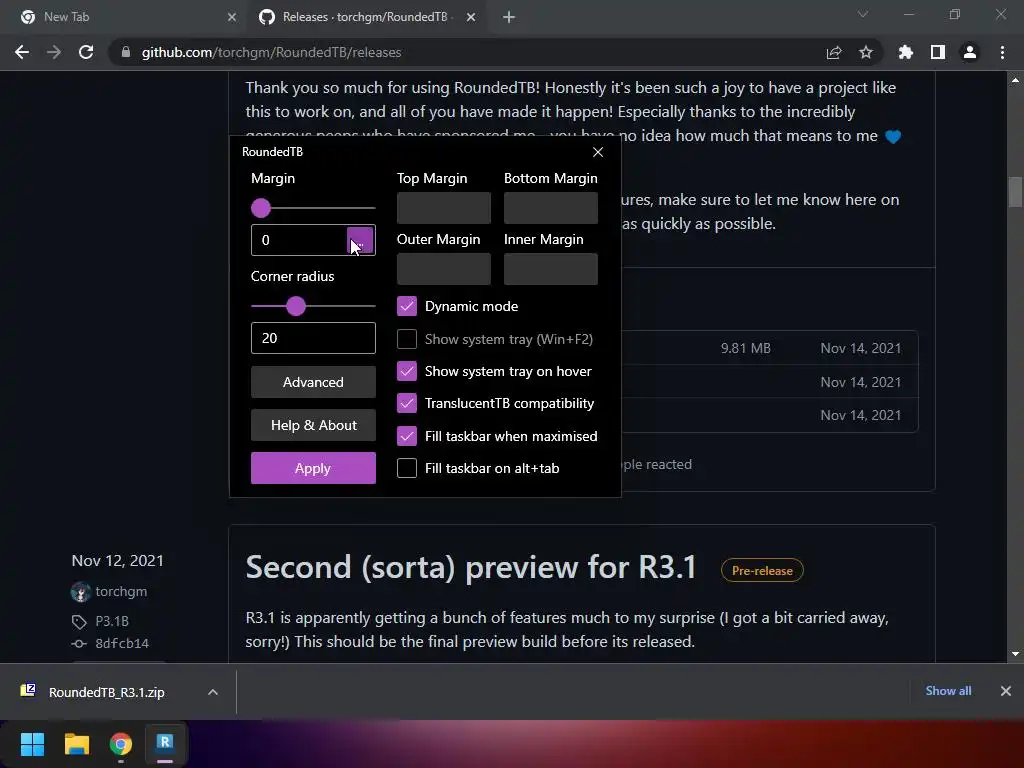Click the Inner Margin input box
Image resolution: width=1024 pixels, height=768 pixels.
pos(551,269)
